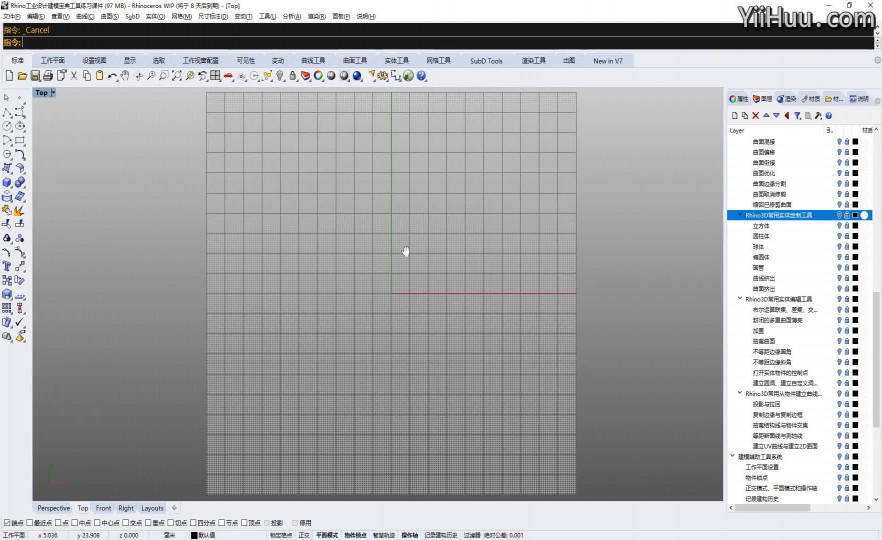Click the New file icon in toolbar
The image size is (882, 540).
[x=10, y=76]
